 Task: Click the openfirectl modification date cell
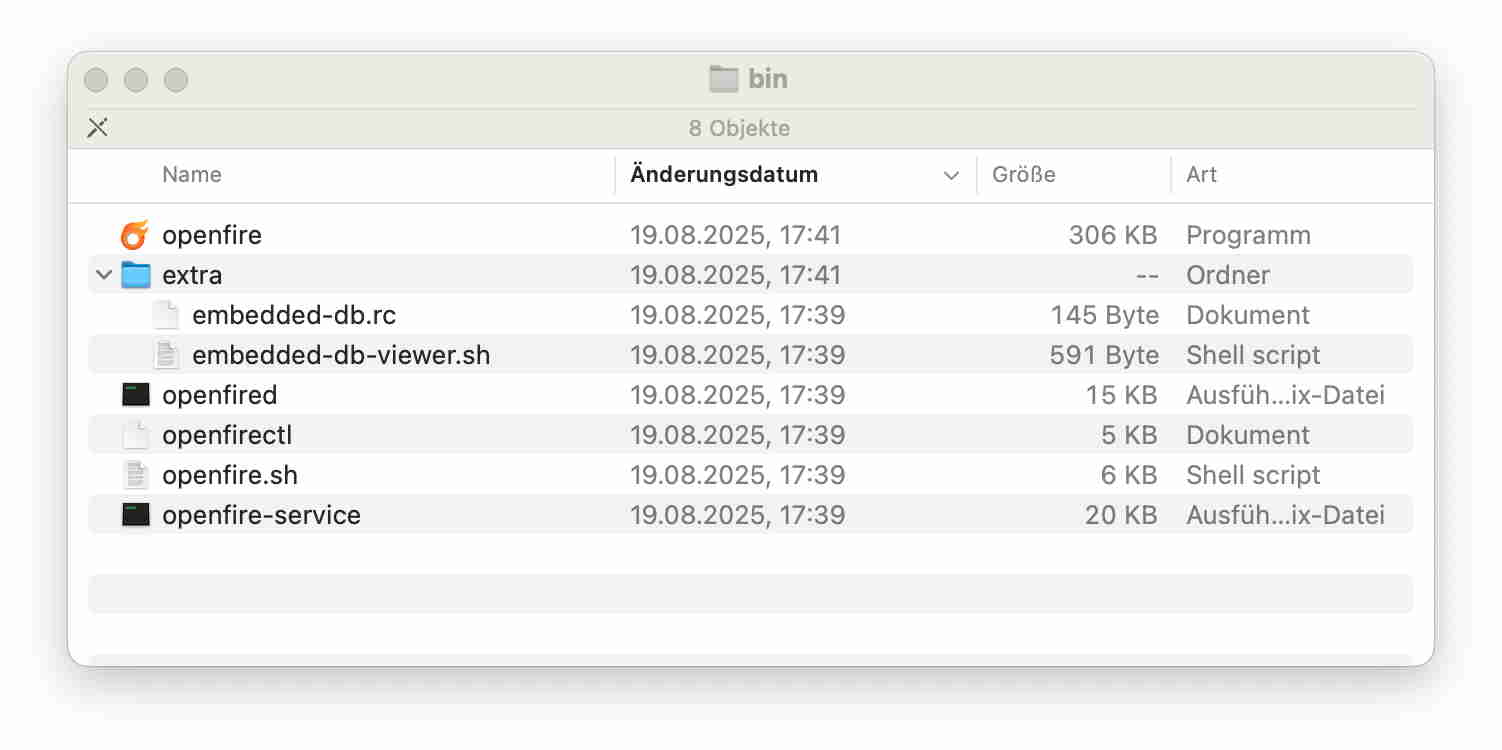click(738, 435)
